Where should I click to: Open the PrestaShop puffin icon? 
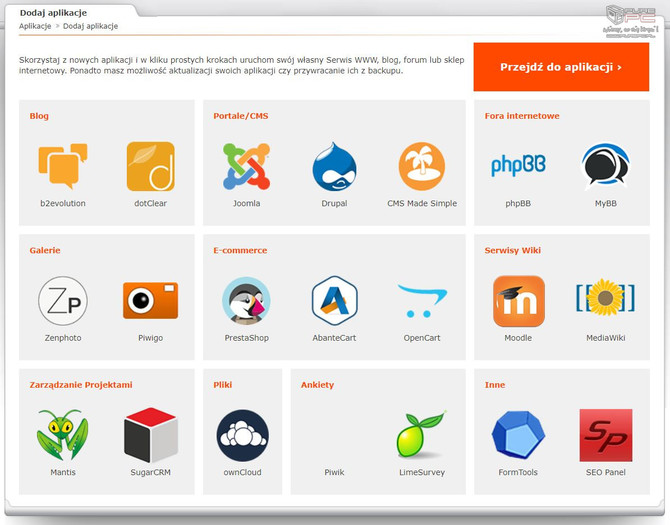tap(247, 301)
